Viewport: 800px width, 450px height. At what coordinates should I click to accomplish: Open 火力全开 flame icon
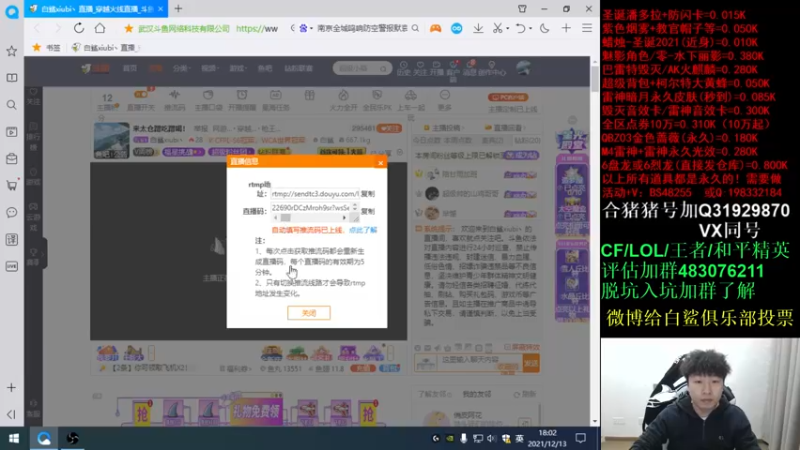[343, 100]
